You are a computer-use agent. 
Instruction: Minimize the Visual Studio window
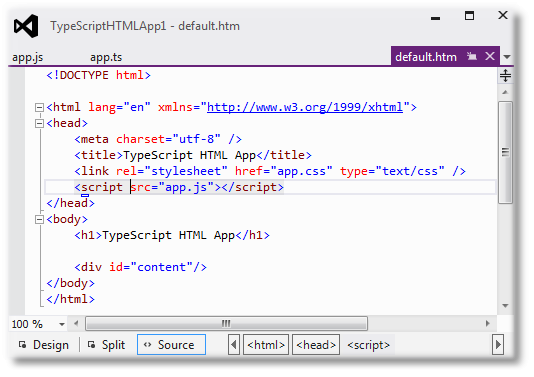tap(435, 18)
